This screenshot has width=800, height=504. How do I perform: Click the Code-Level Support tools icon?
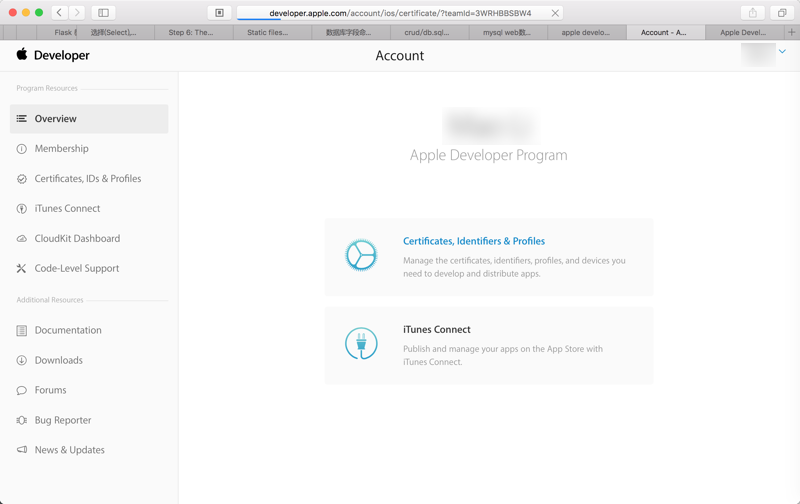(21, 268)
